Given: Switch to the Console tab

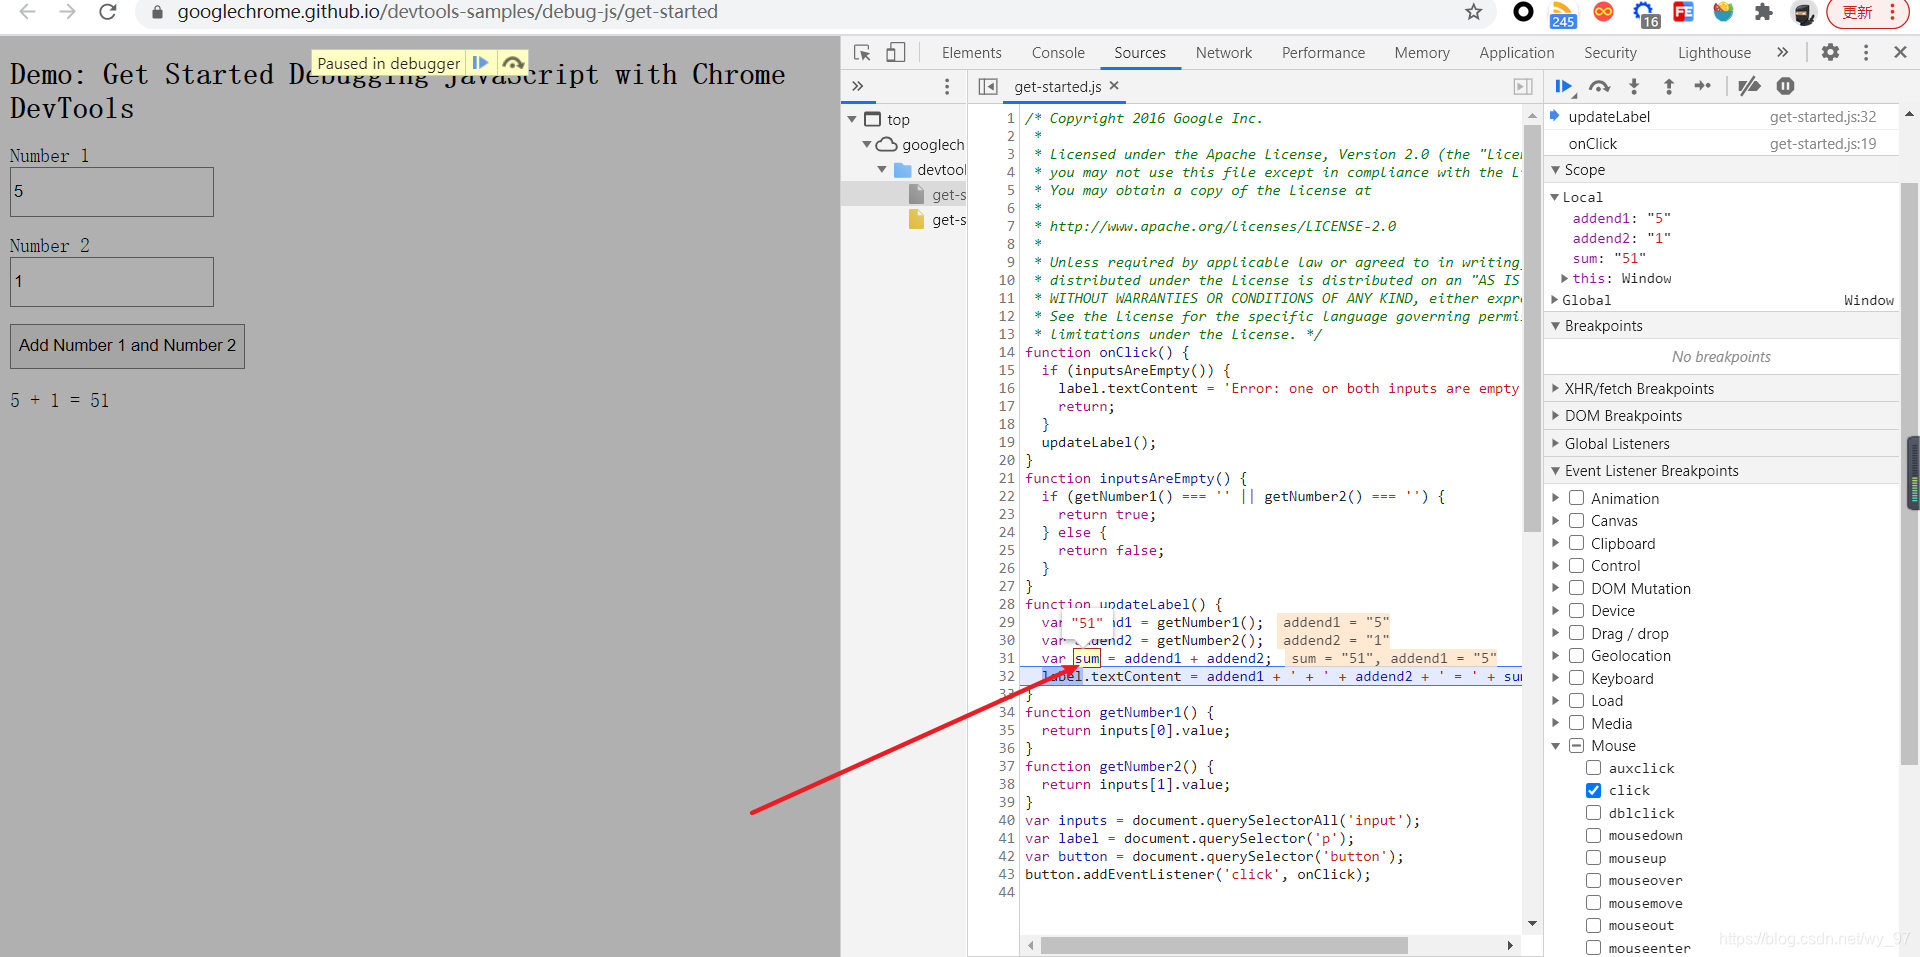Looking at the screenshot, I should pos(1058,53).
